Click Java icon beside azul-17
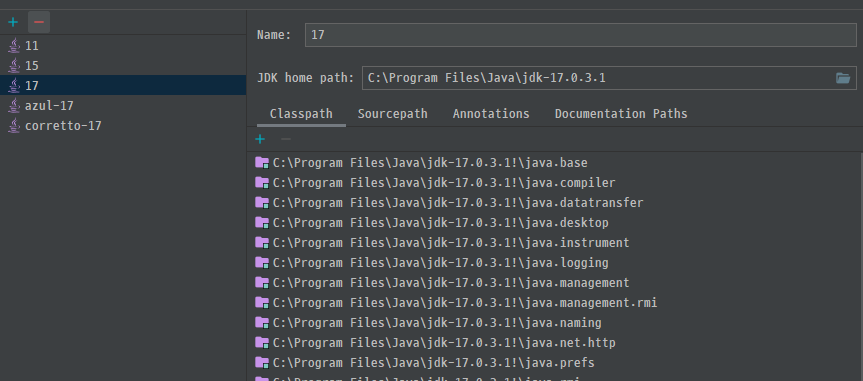This screenshot has width=863, height=381. (14, 105)
